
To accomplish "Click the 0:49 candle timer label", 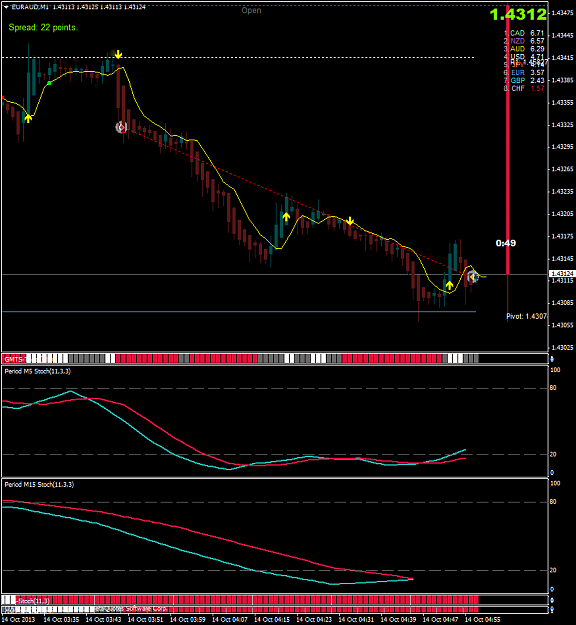I will click(505, 243).
